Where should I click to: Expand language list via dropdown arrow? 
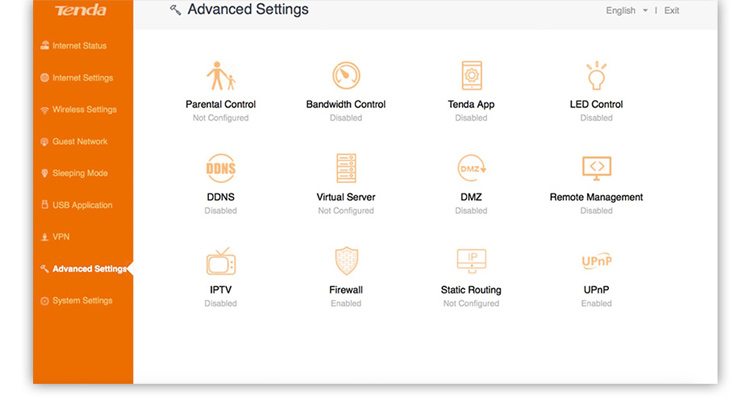point(645,11)
